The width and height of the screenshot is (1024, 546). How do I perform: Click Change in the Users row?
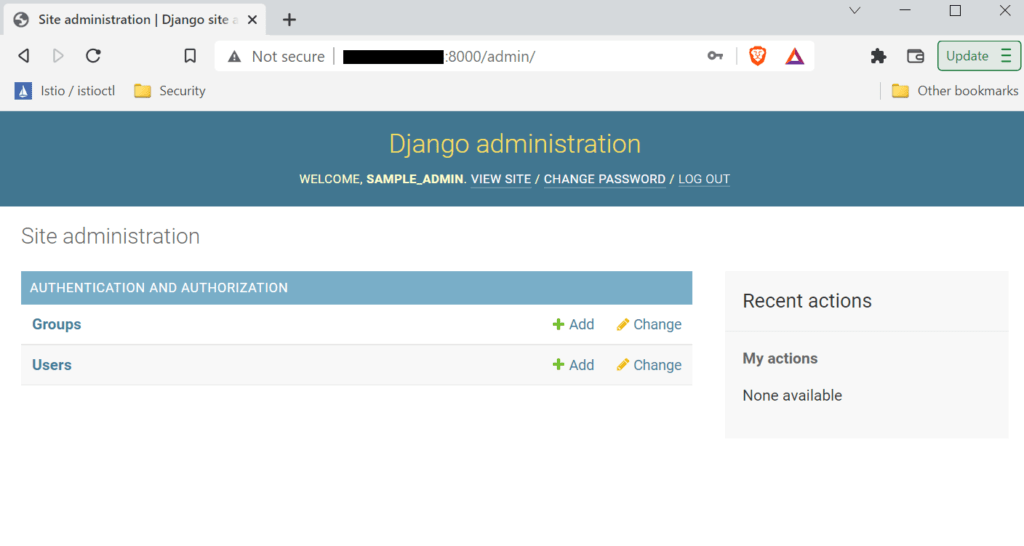click(649, 365)
